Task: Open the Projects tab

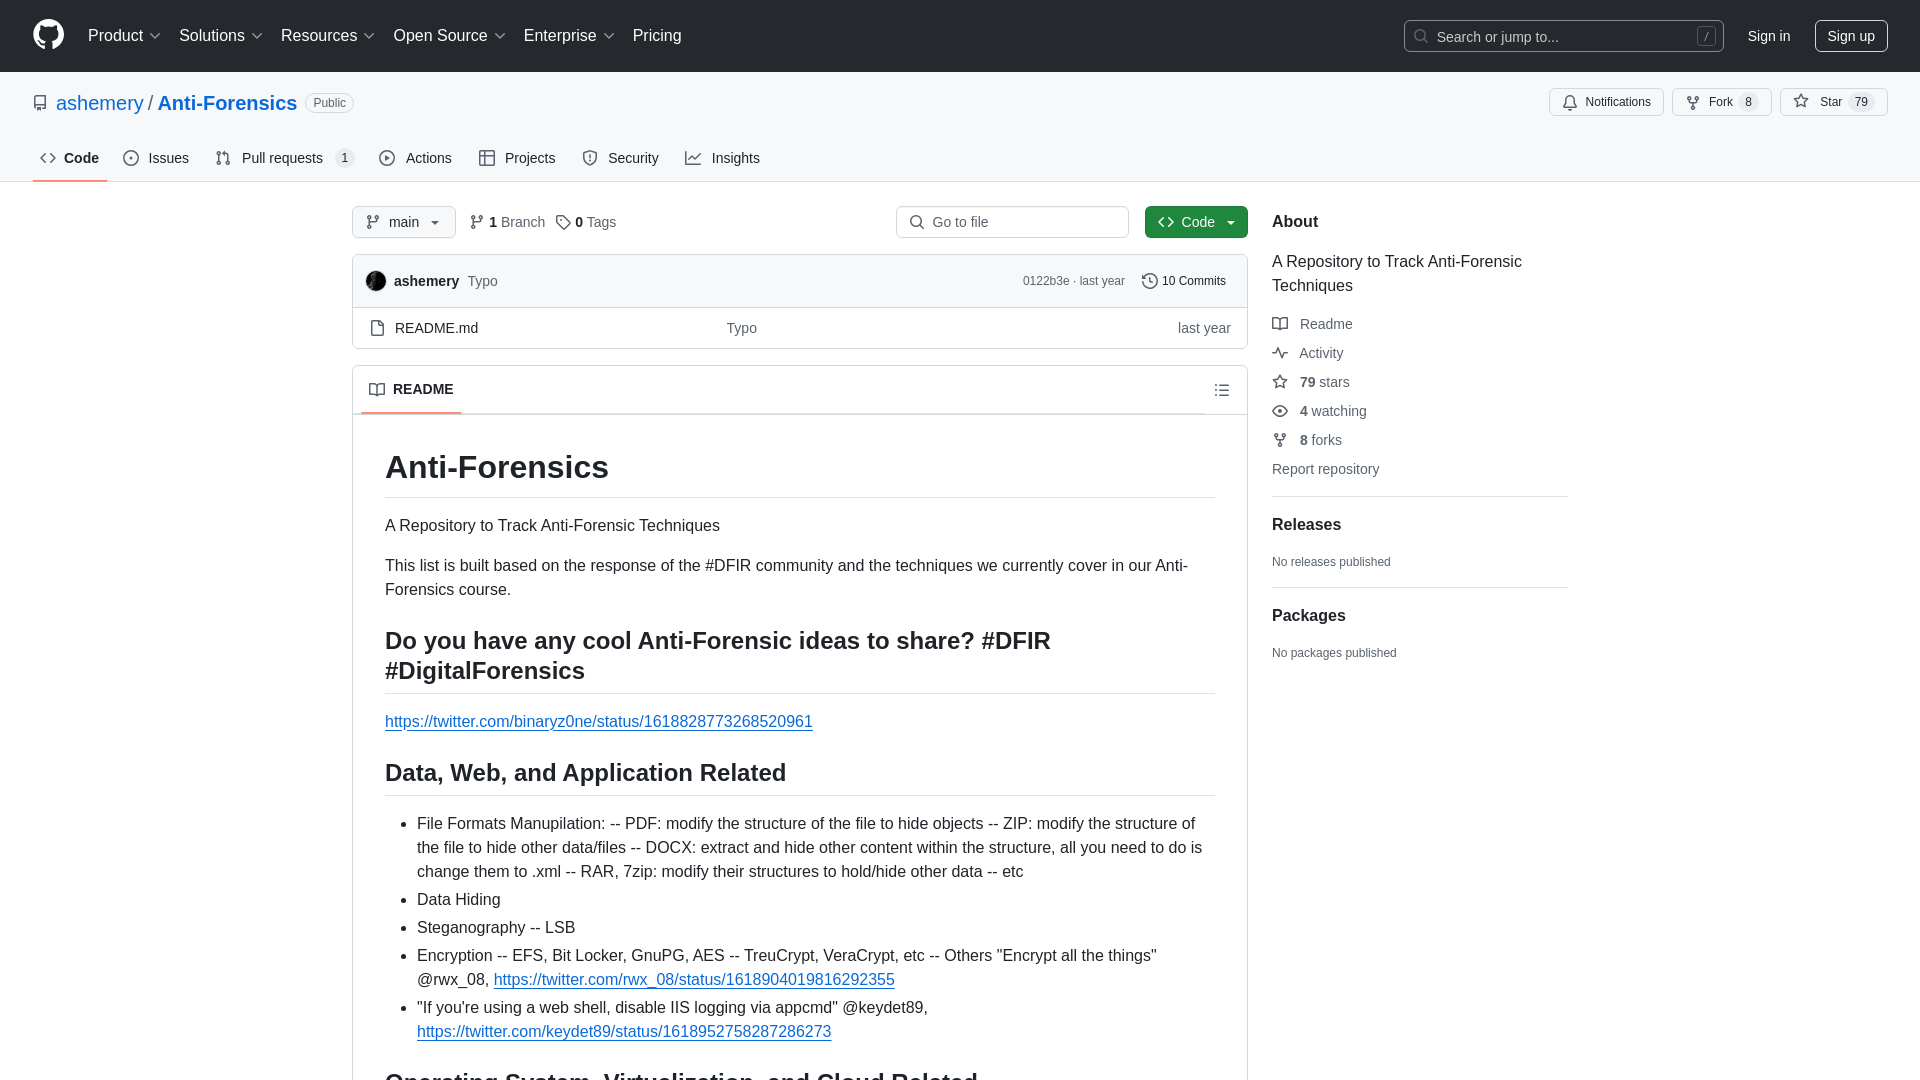Action: 517,158
